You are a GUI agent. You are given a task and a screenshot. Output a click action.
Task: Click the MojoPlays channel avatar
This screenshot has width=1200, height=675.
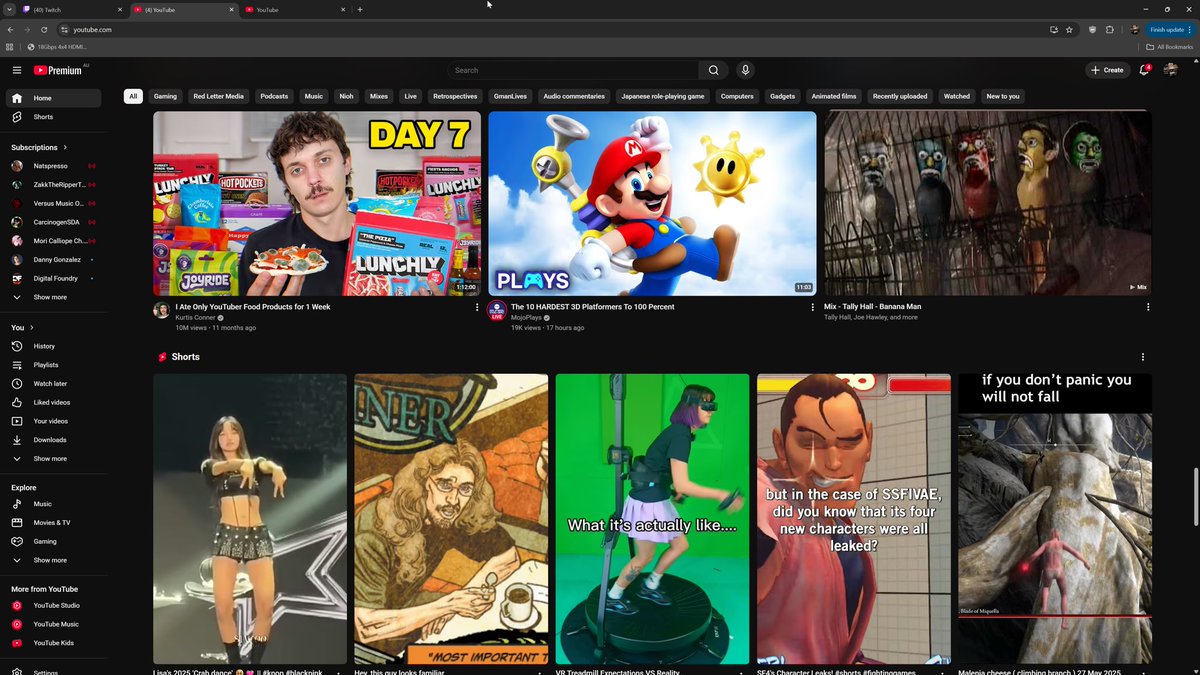pos(497,310)
